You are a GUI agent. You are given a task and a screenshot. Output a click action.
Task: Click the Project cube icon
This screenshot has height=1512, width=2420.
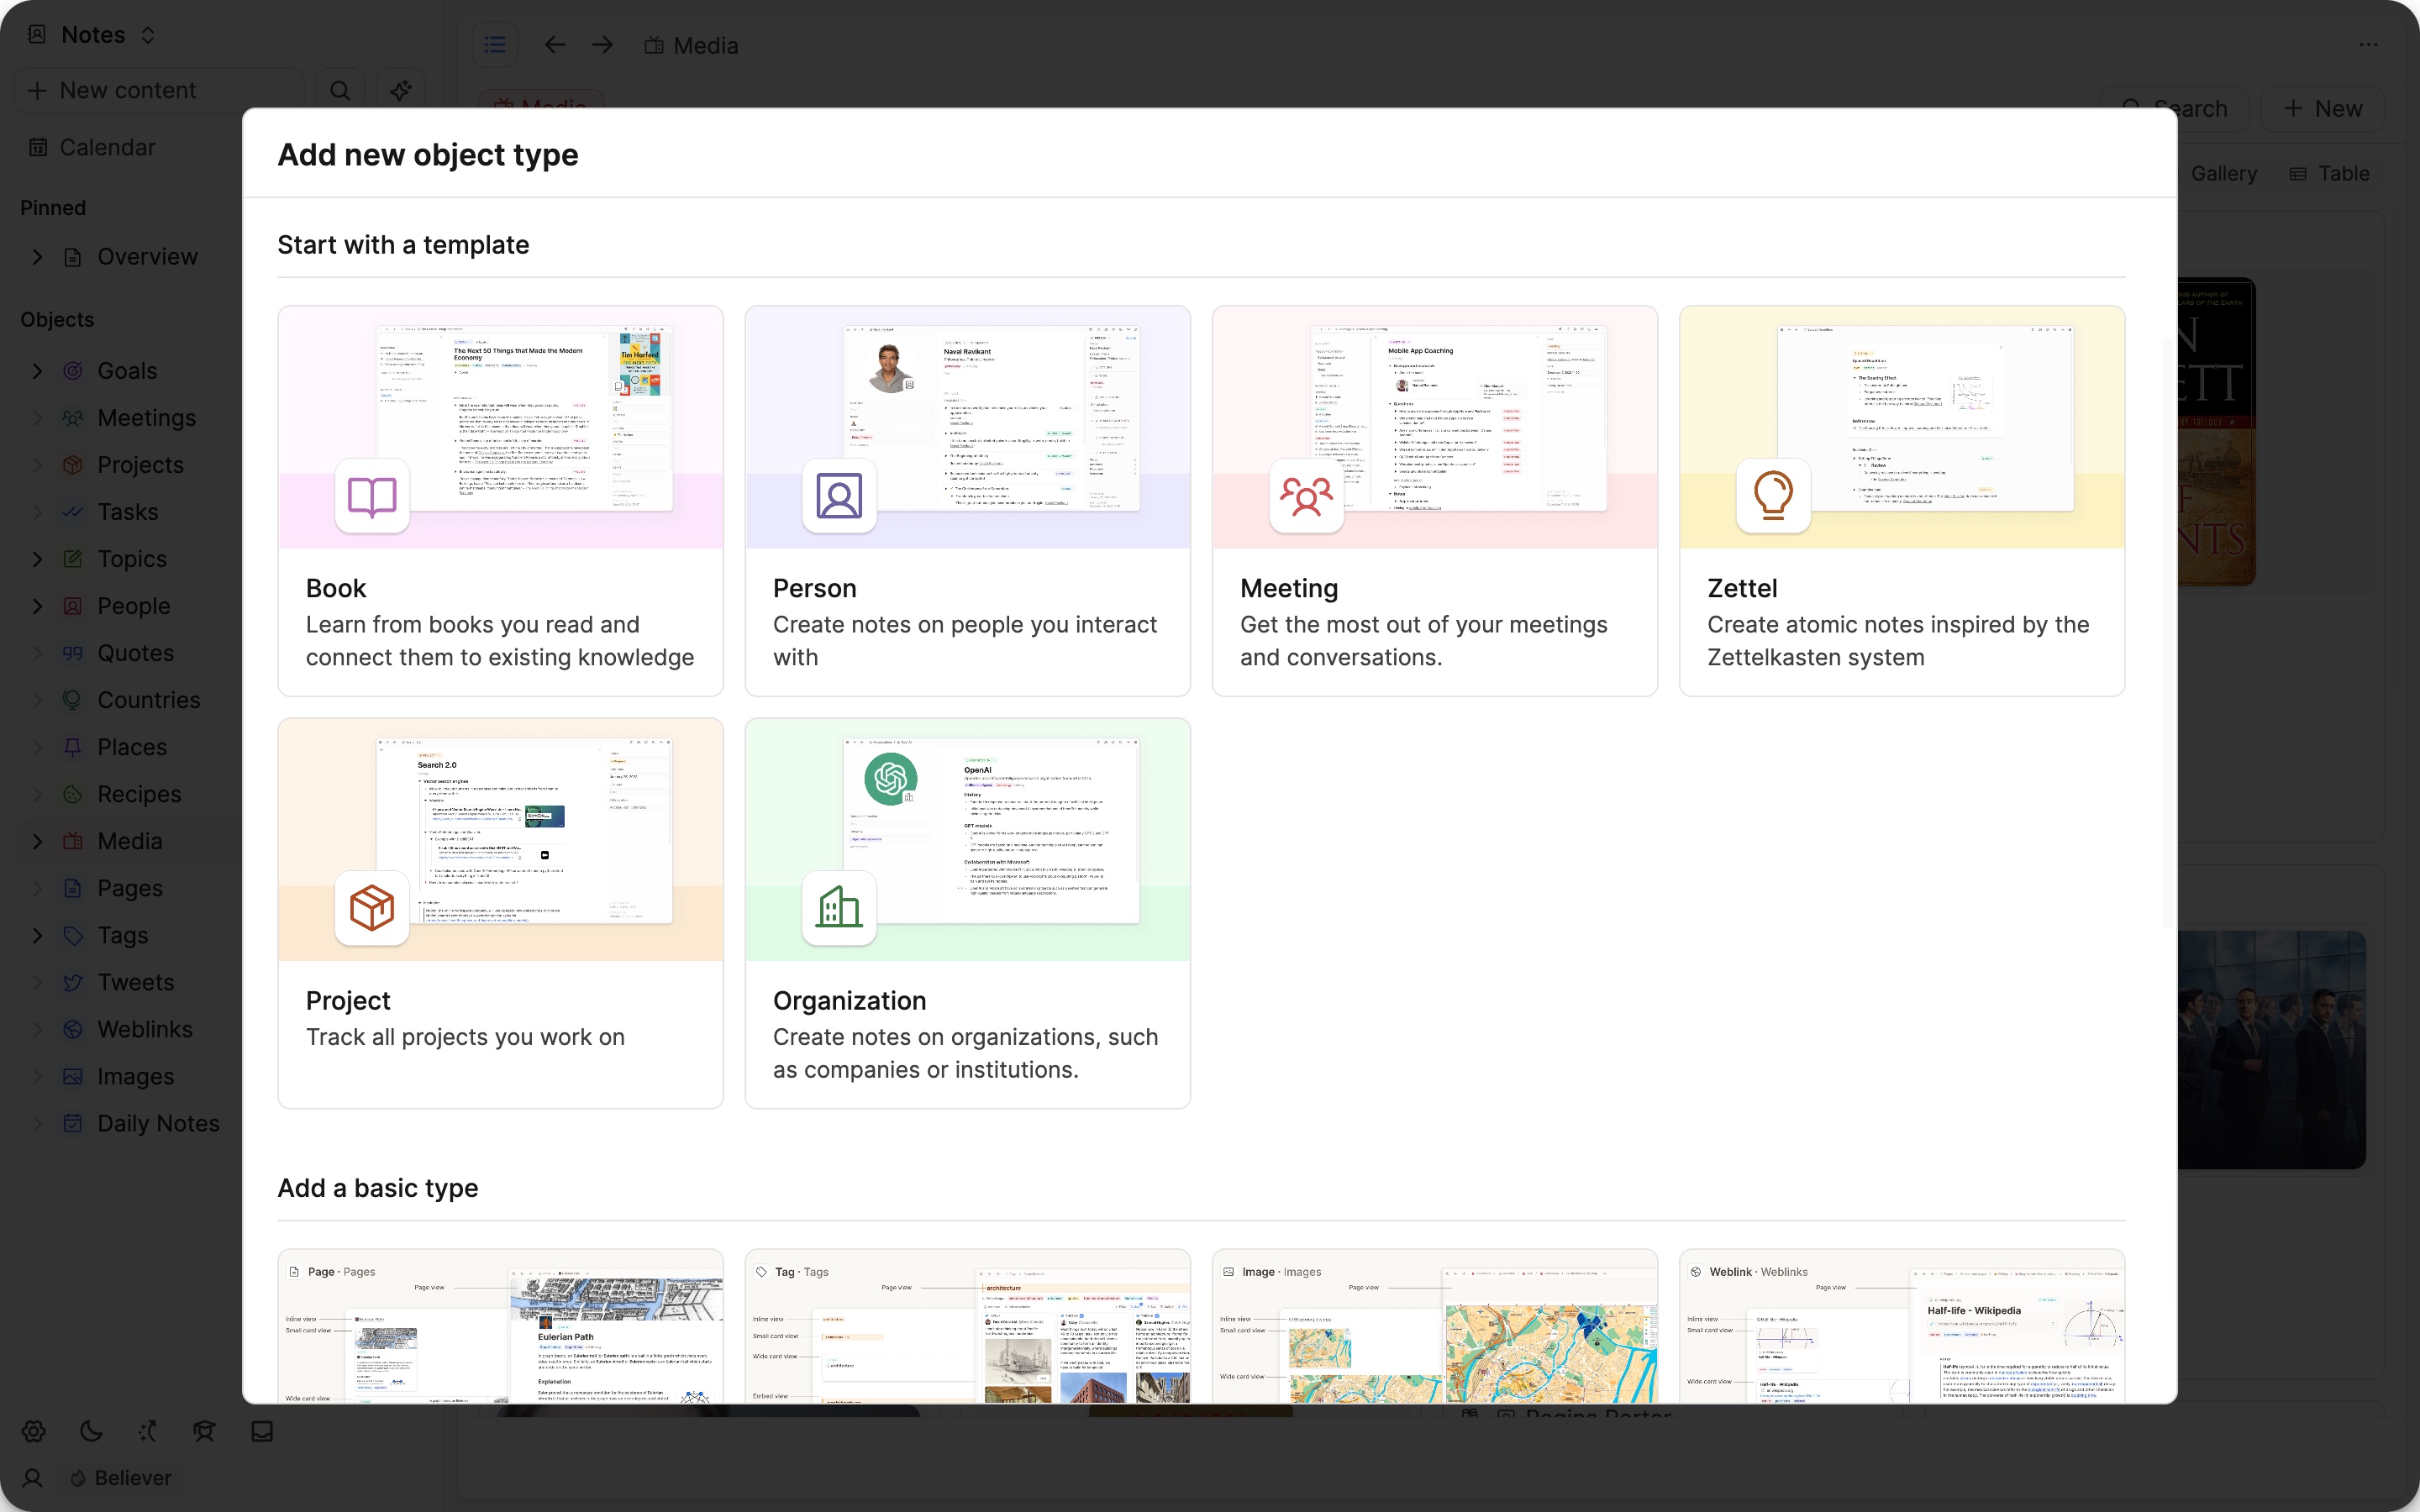tap(372, 908)
